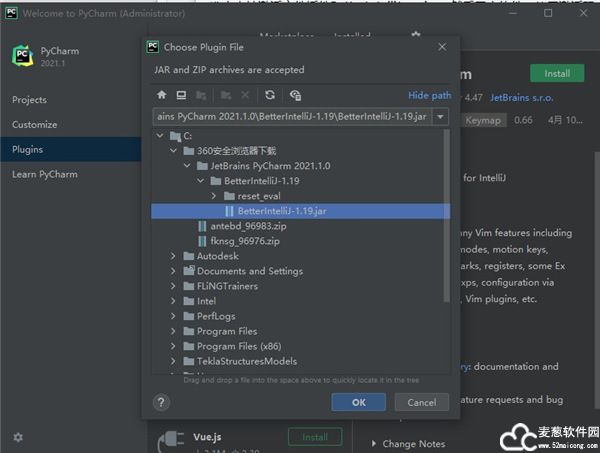Expand the PerfLogs folder
Image resolution: width=600 pixels, height=453 pixels.
173,316
